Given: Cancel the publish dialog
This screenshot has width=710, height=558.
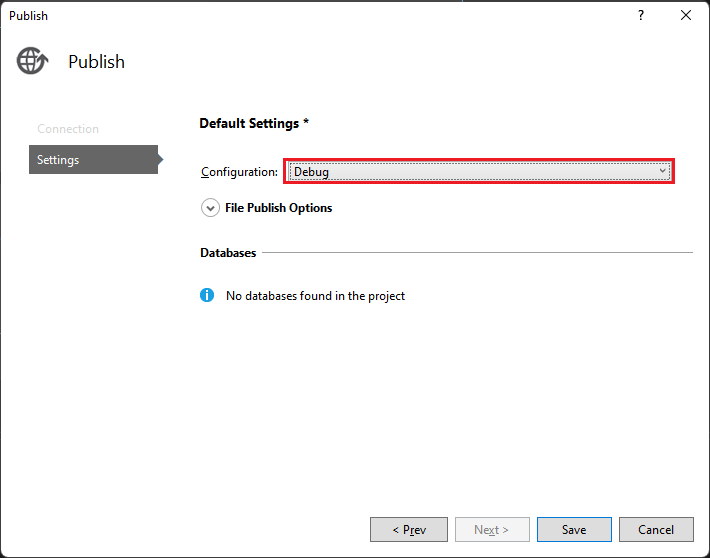Looking at the screenshot, I should pyautogui.click(x=656, y=530).
